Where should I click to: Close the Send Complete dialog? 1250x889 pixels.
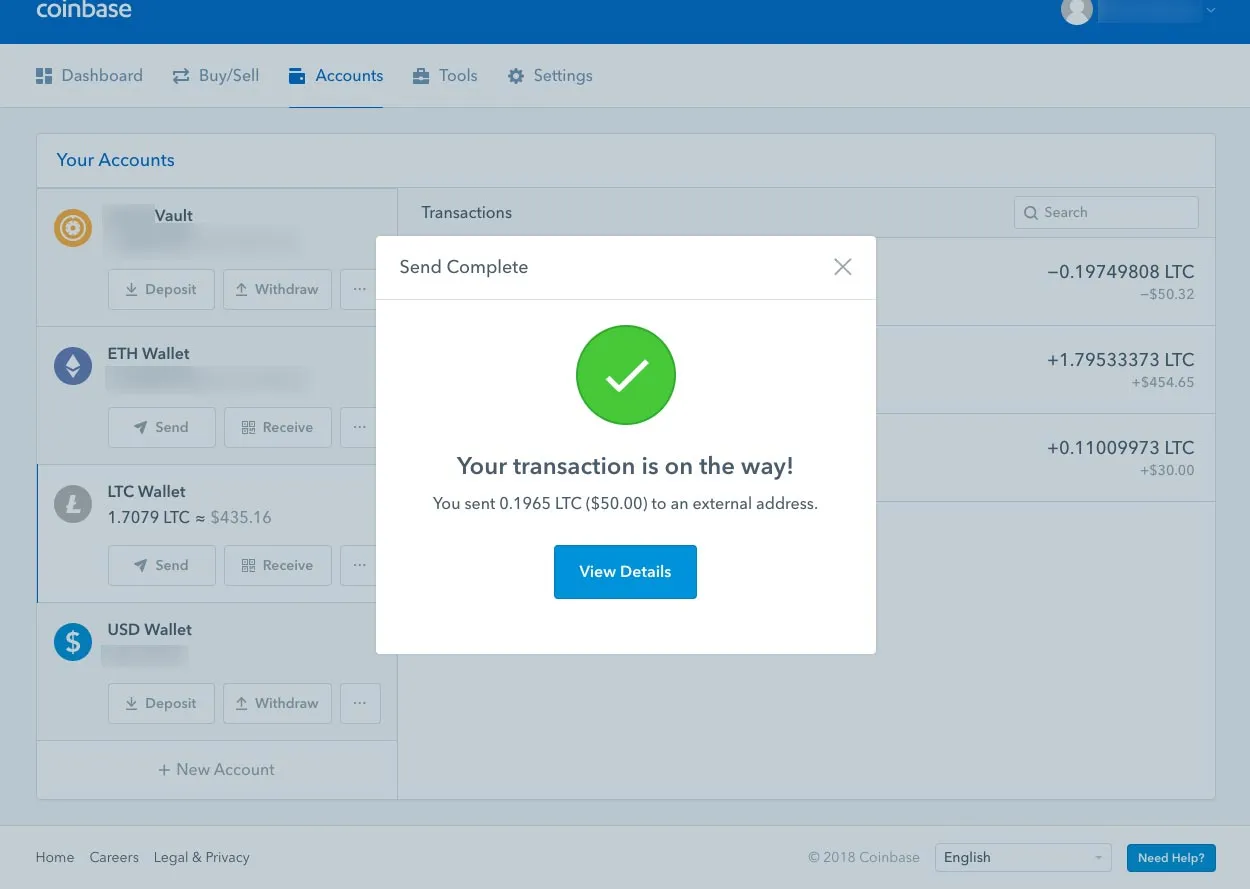pyautogui.click(x=843, y=266)
